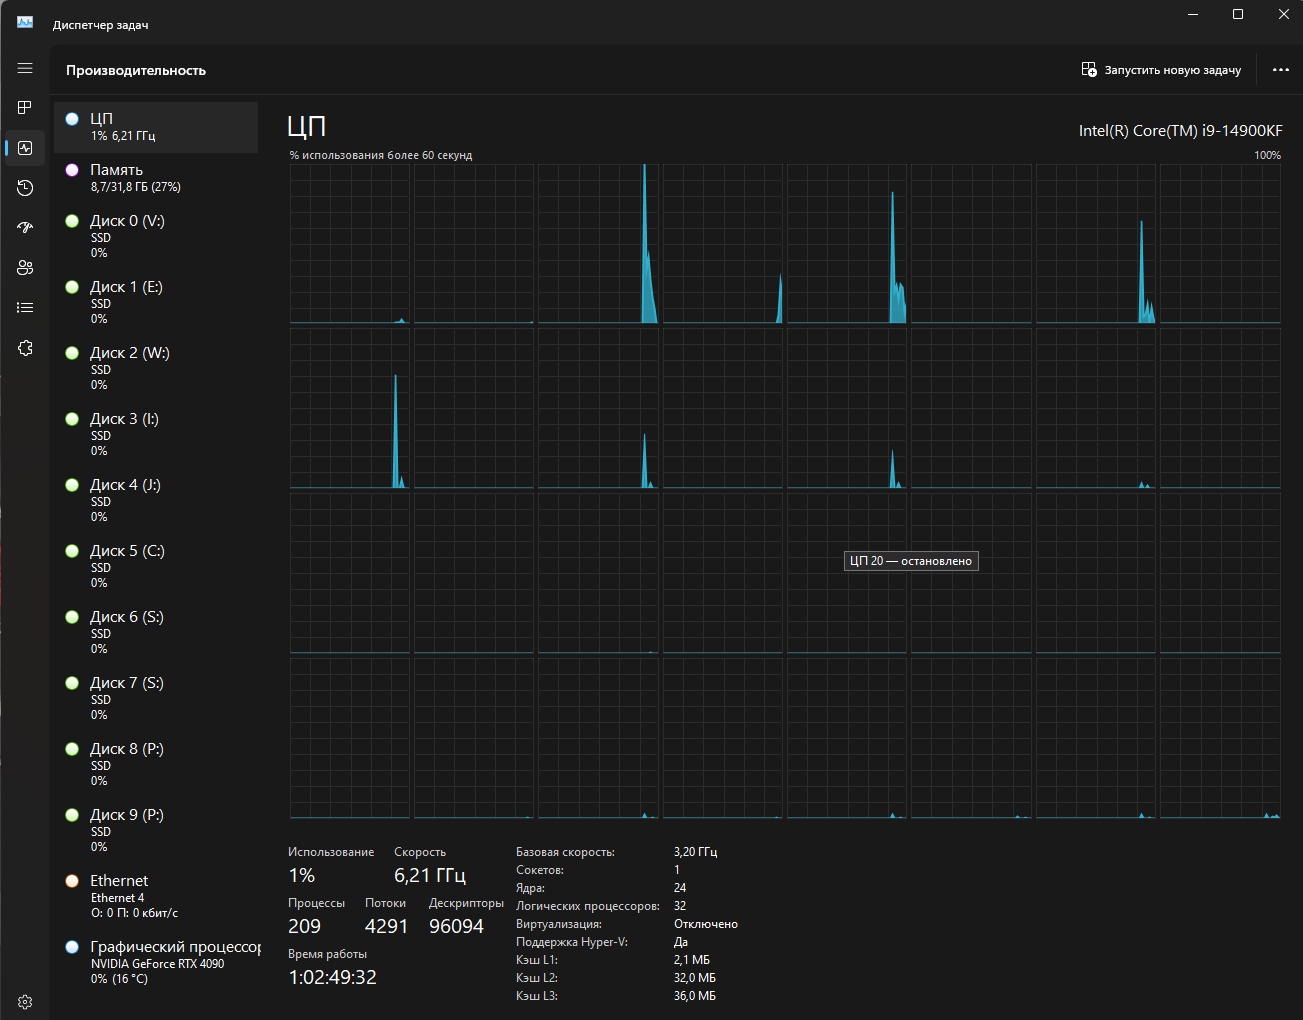Click the processes count 209

[304, 926]
